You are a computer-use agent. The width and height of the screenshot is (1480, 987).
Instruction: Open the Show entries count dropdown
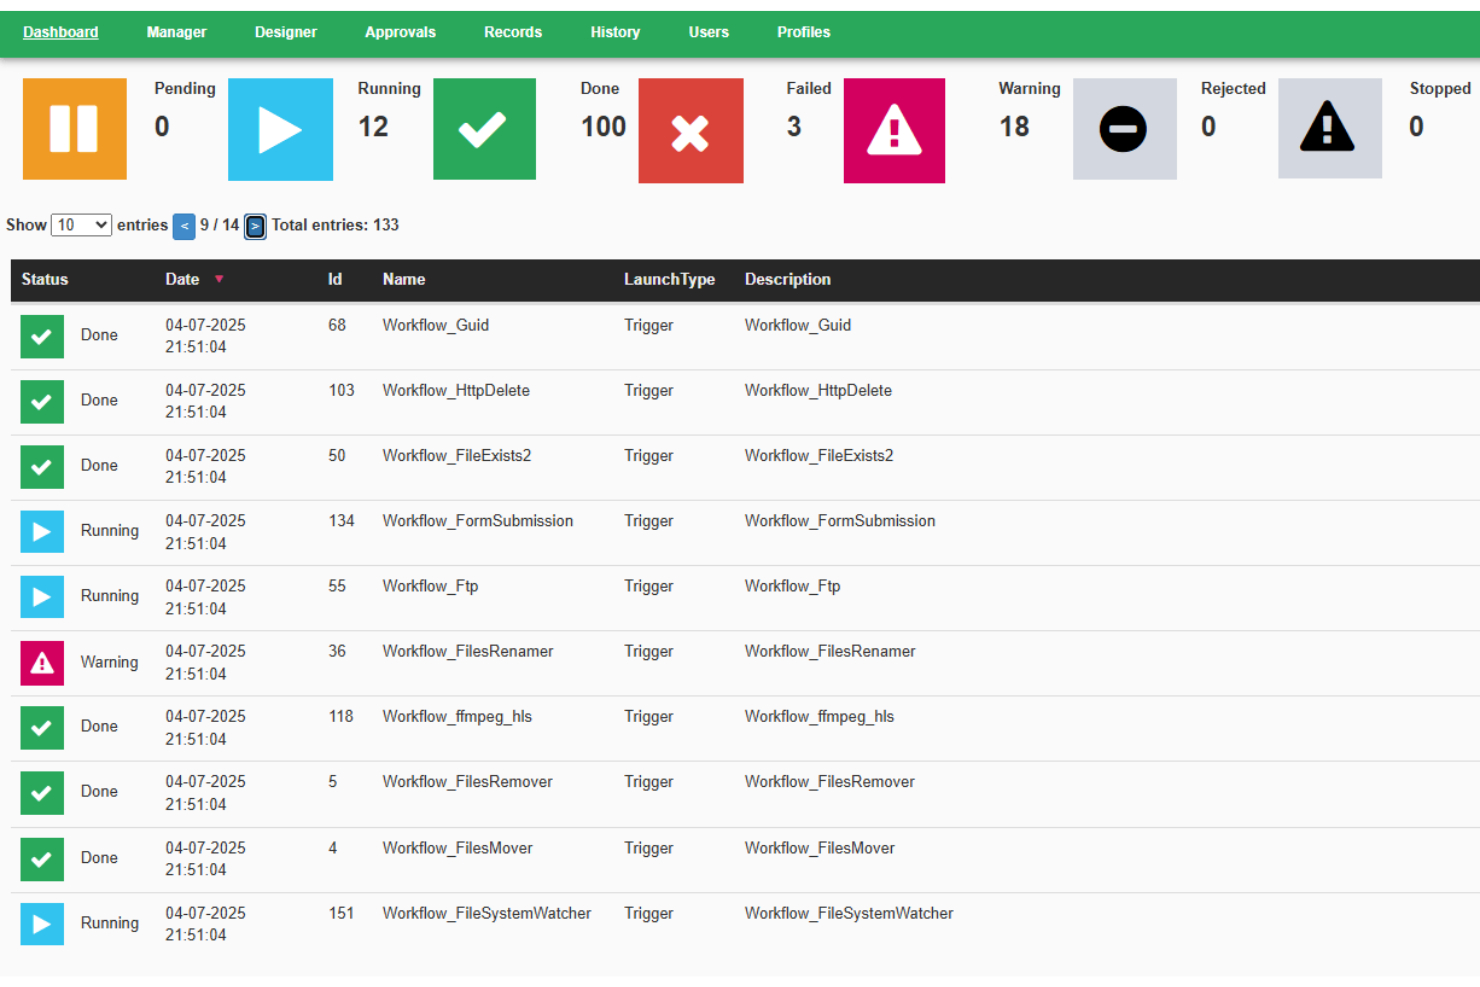(81, 225)
